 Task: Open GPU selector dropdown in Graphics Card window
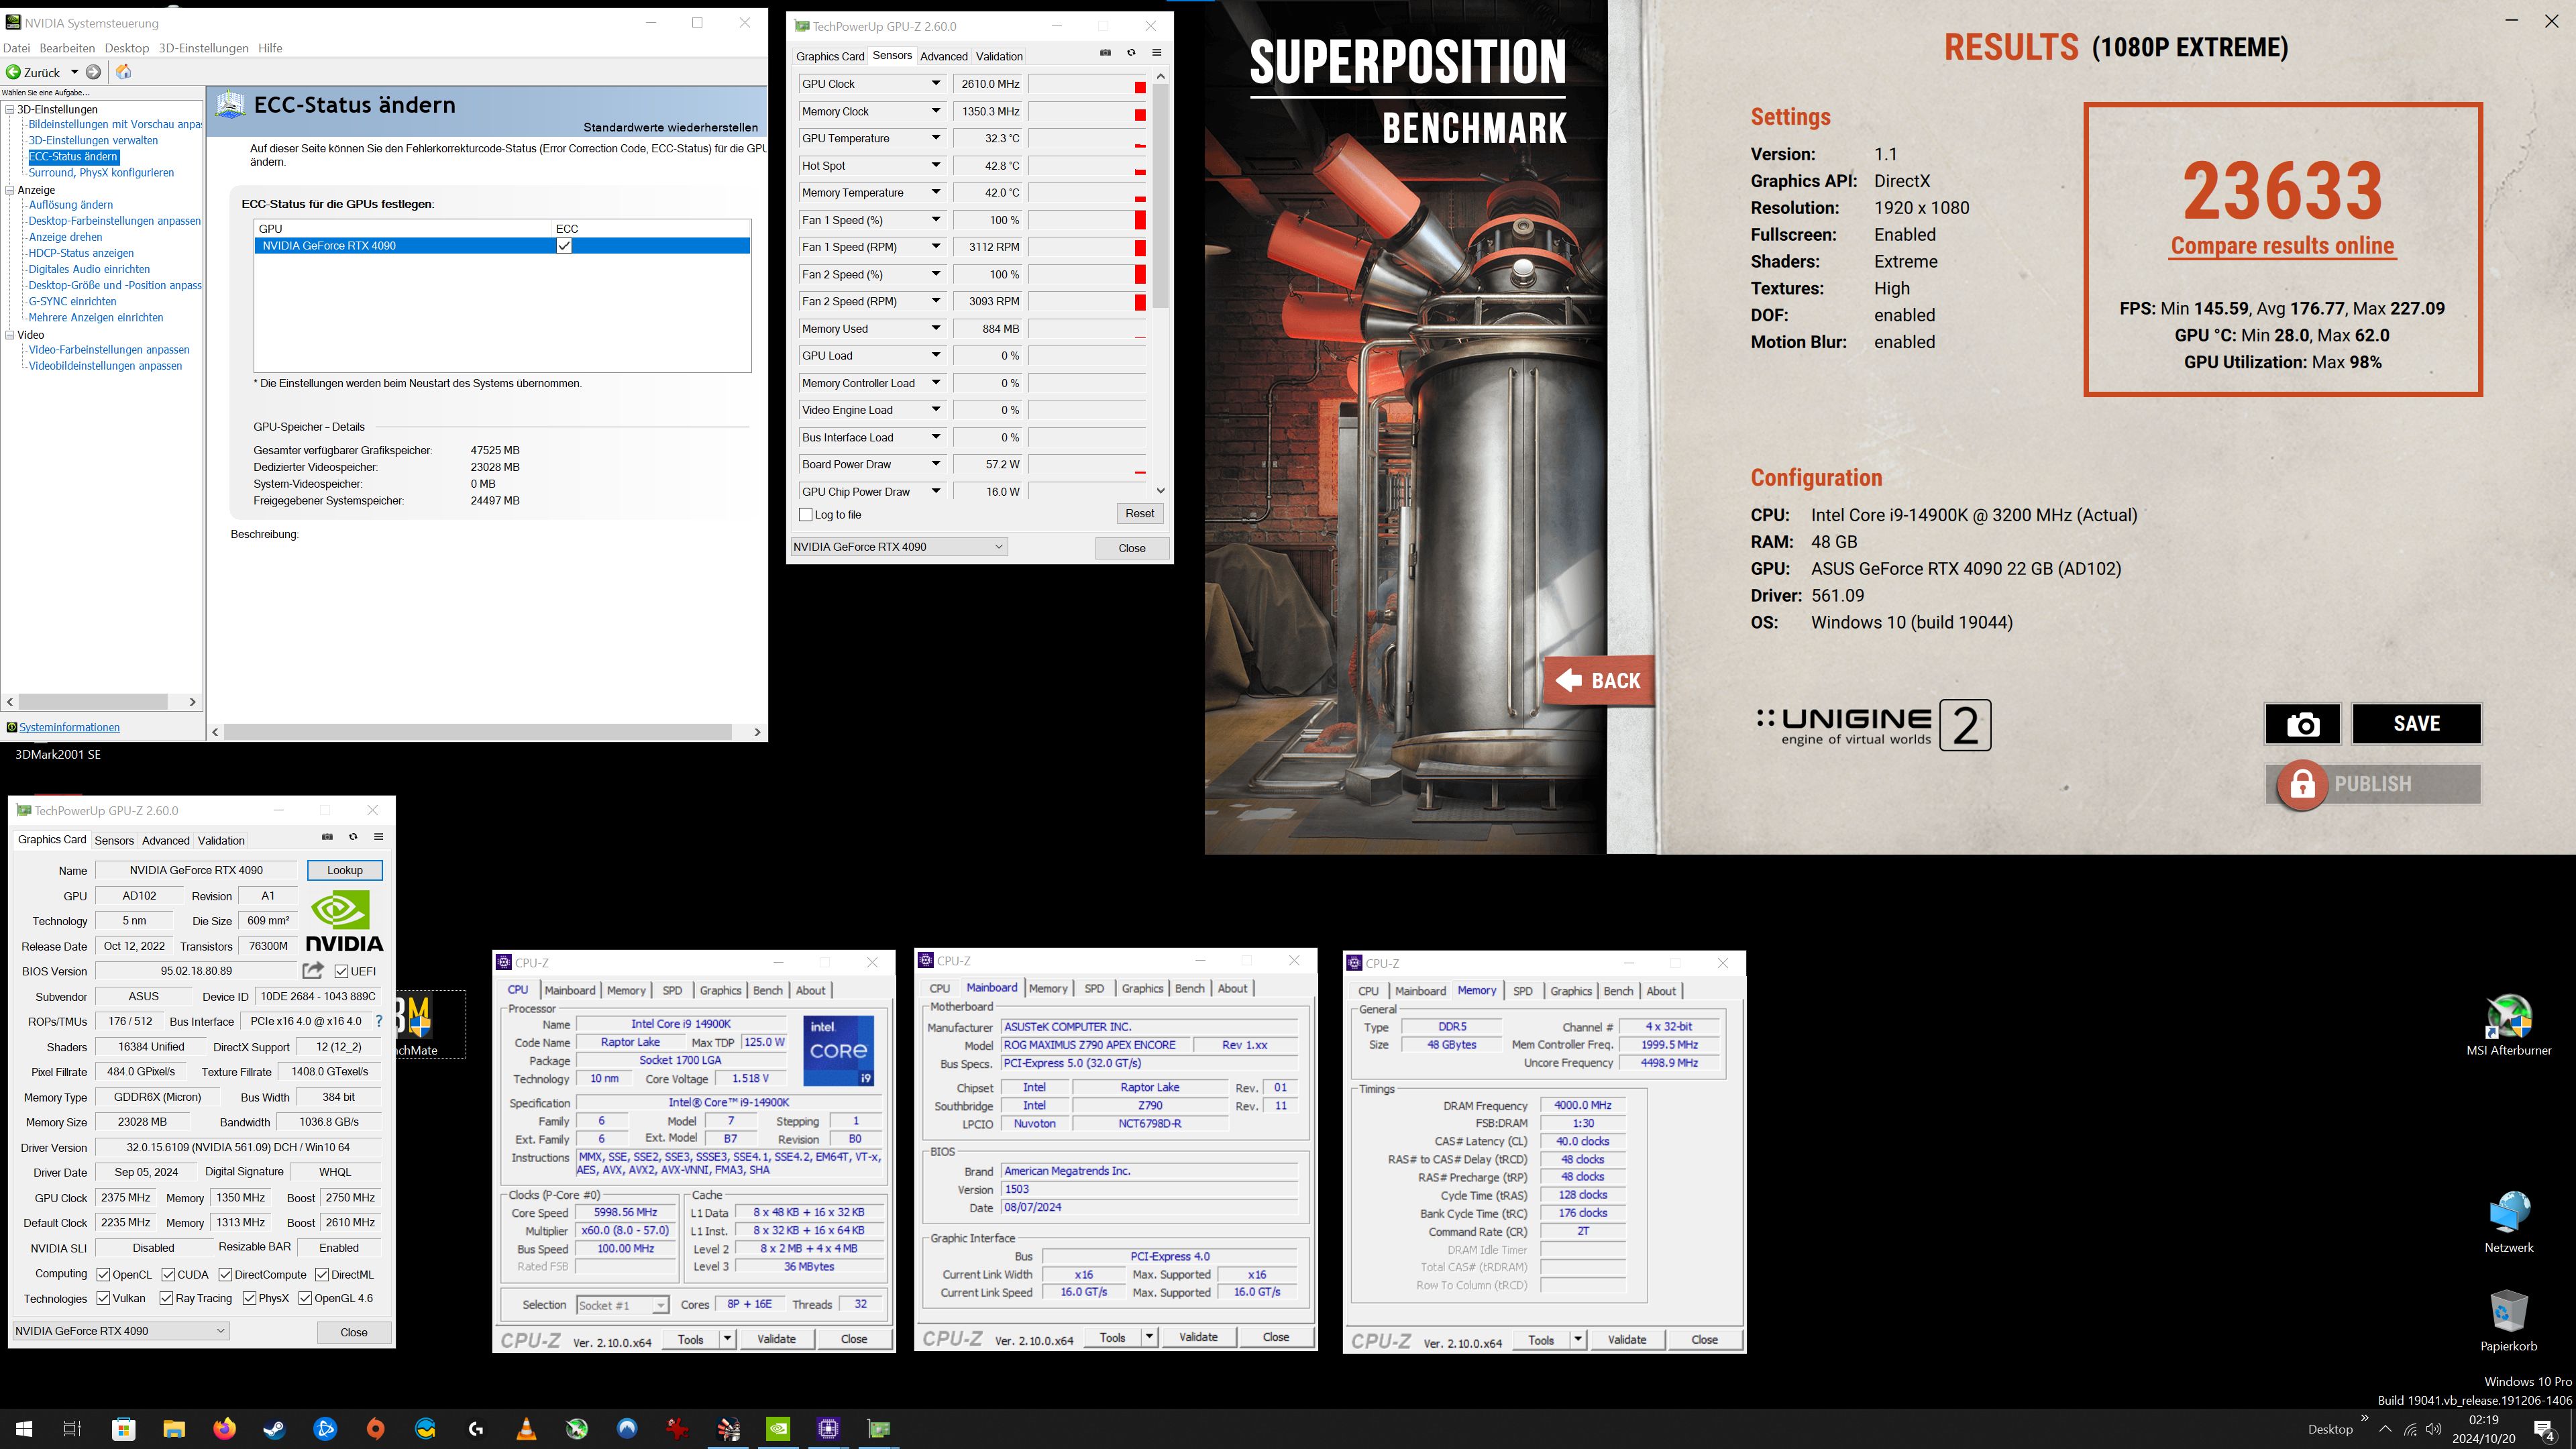point(120,1330)
